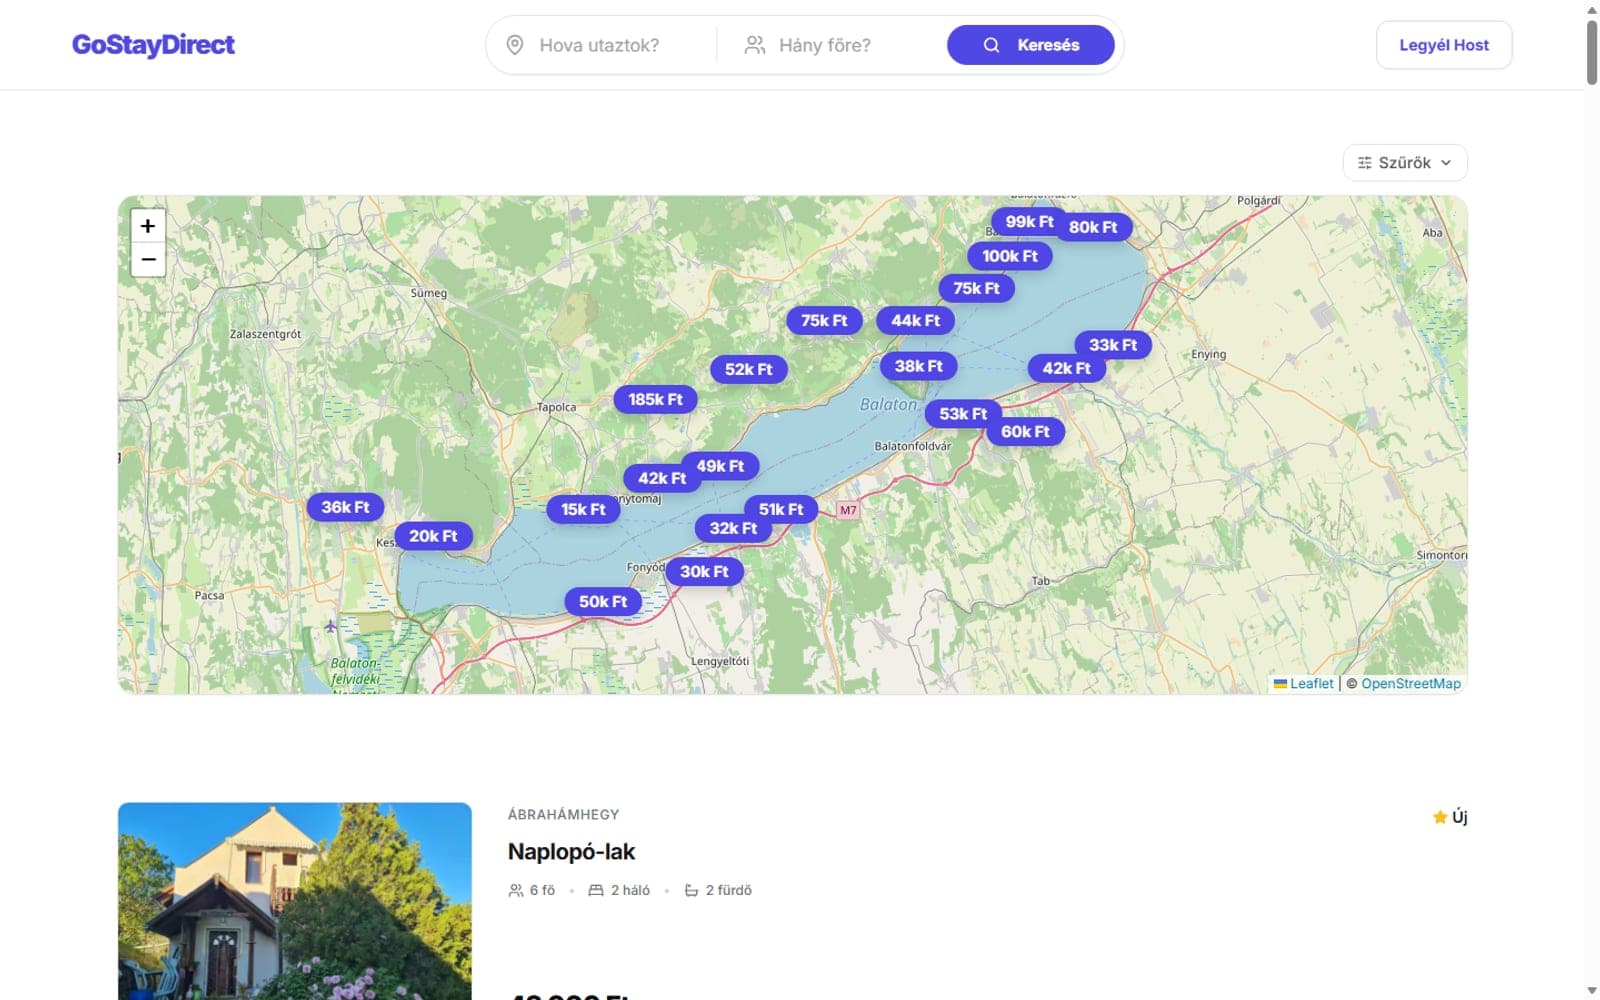This screenshot has width=1600, height=1000.
Task: Open the Szűrők filters dropdown
Action: pos(1405,163)
